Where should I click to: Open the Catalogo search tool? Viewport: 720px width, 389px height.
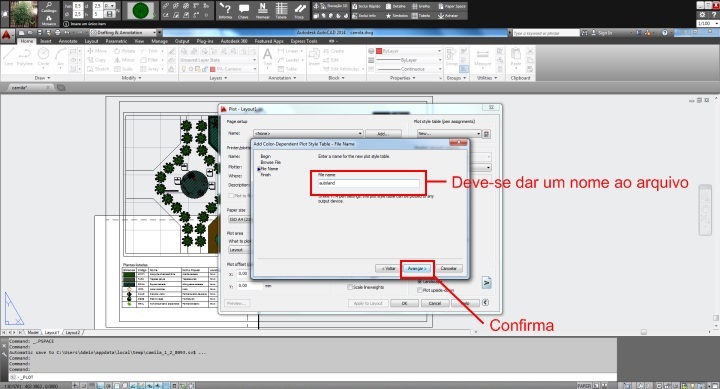click(49, 7)
